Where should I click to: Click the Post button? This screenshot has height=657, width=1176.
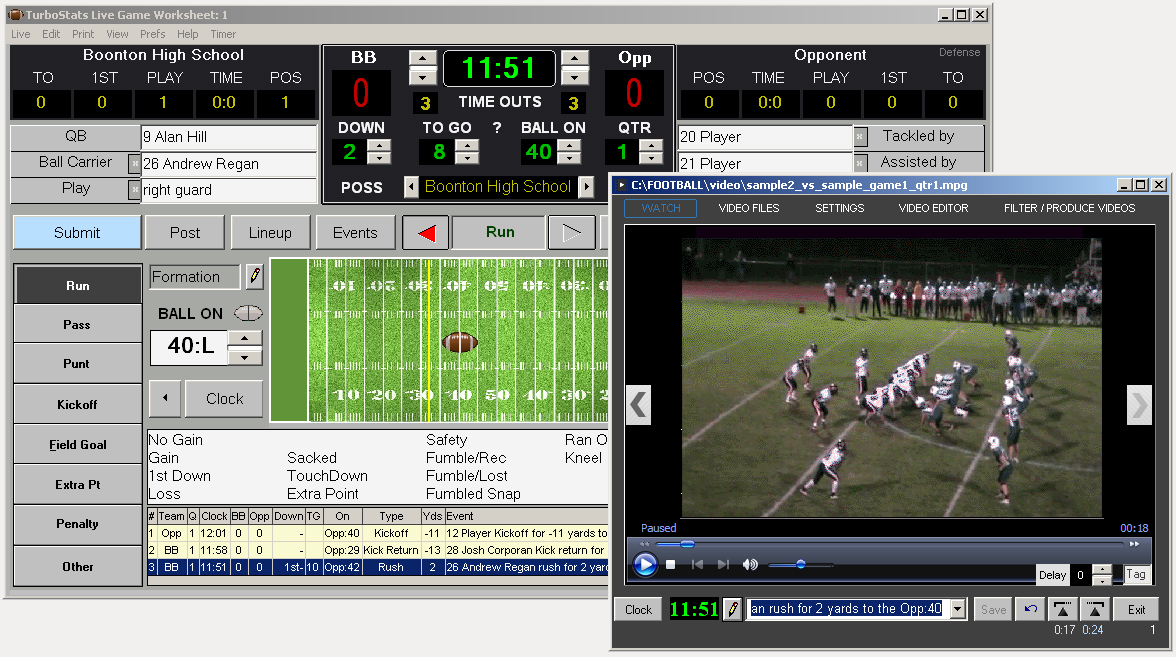pos(184,232)
